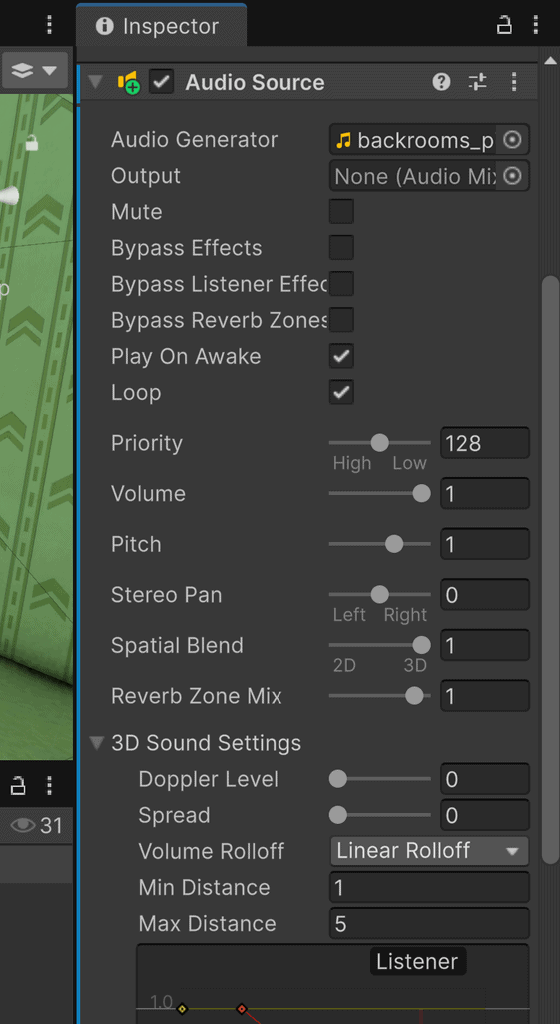Collapse the 3D Sound Settings section
The width and height of the screenshot is (560, 1024).
coord(97,743)
